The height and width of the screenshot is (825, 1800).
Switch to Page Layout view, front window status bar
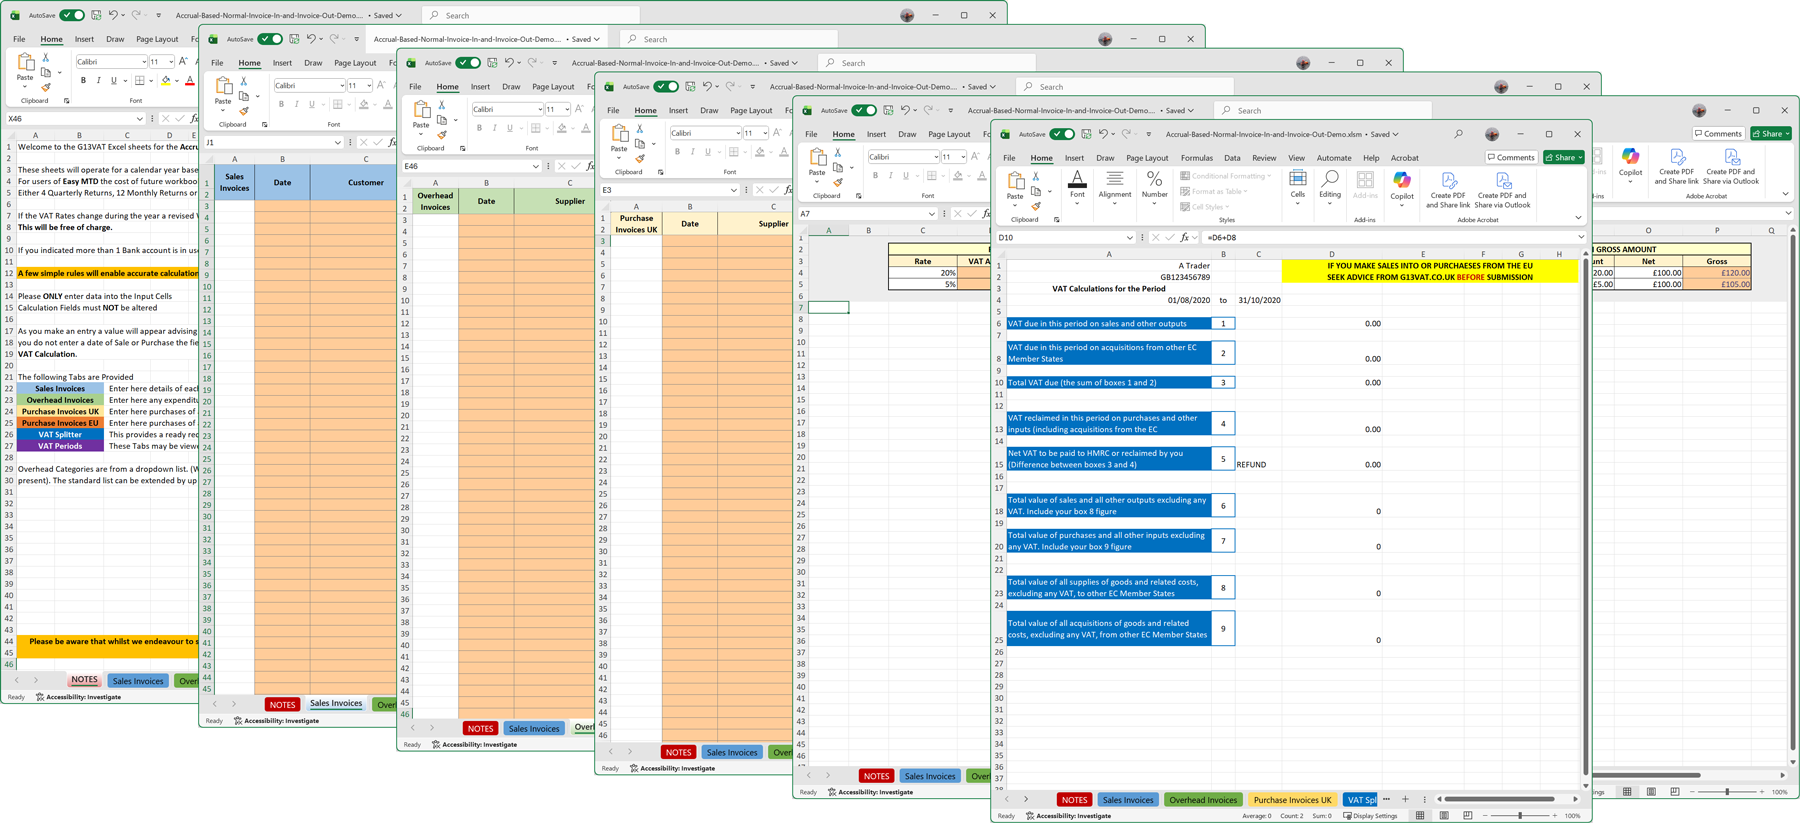[1444, 816]
